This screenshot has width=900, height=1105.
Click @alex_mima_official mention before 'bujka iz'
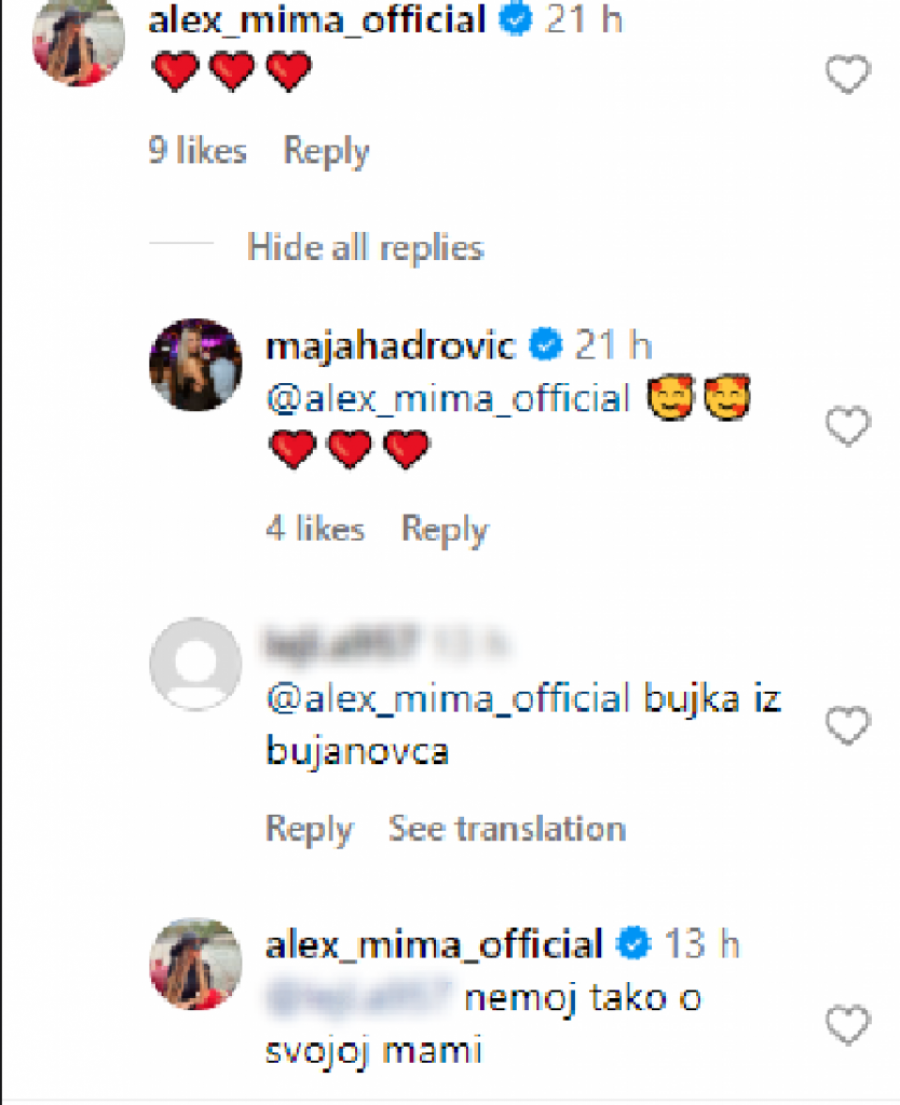coord(446,699)
